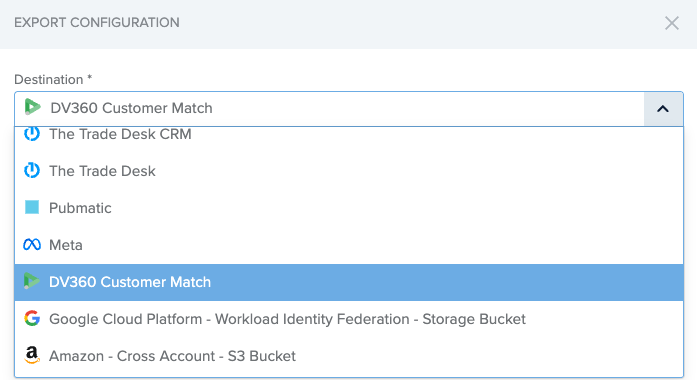Click the Meta infinity logo icon
This screenshot has height=380, width=697.
(32, 244)
